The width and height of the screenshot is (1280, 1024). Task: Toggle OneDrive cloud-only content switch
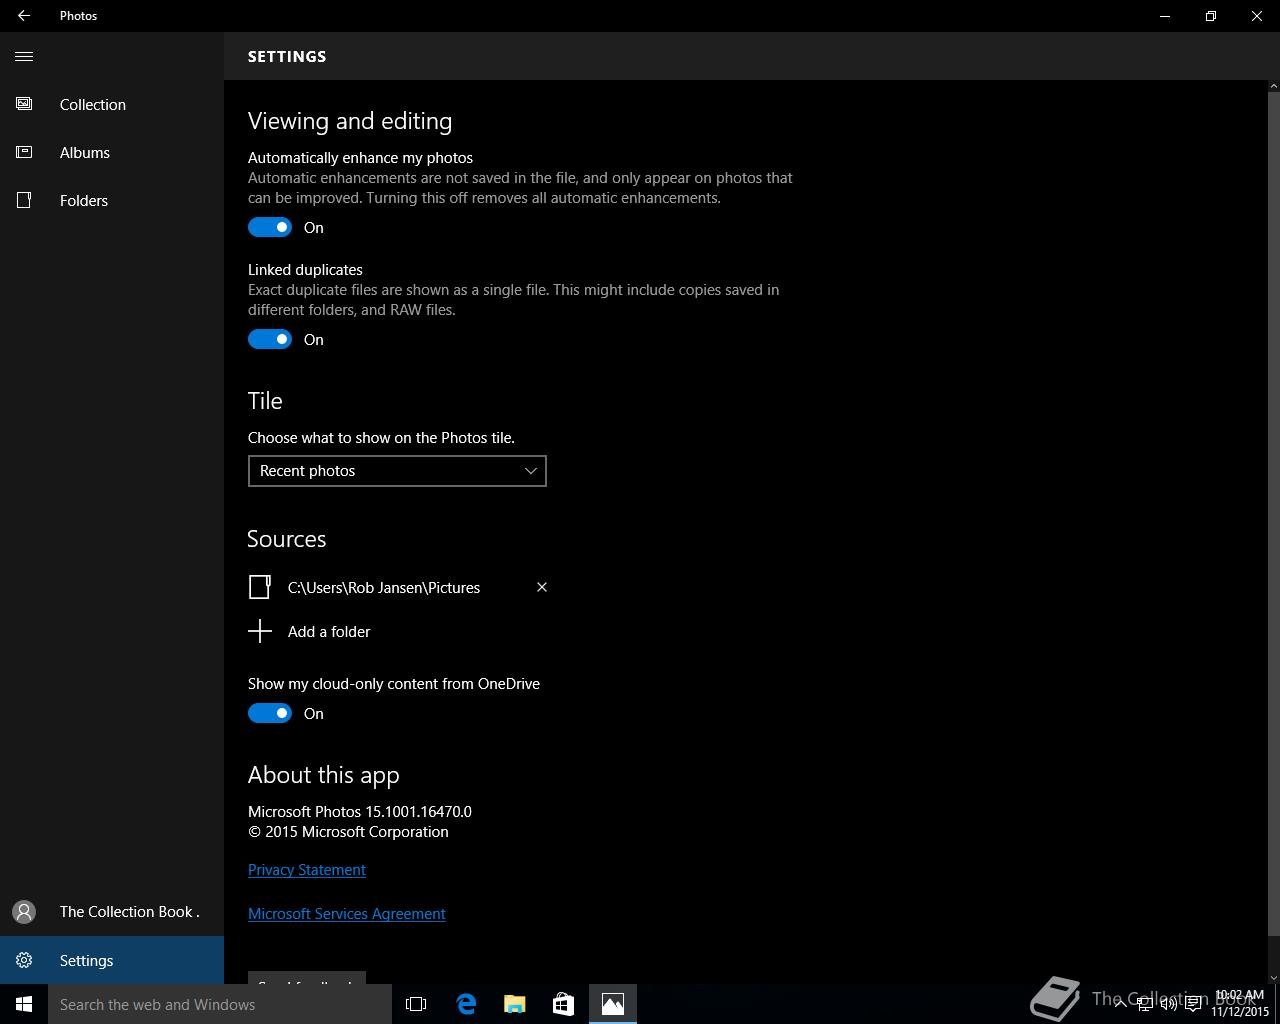point(270,713)
